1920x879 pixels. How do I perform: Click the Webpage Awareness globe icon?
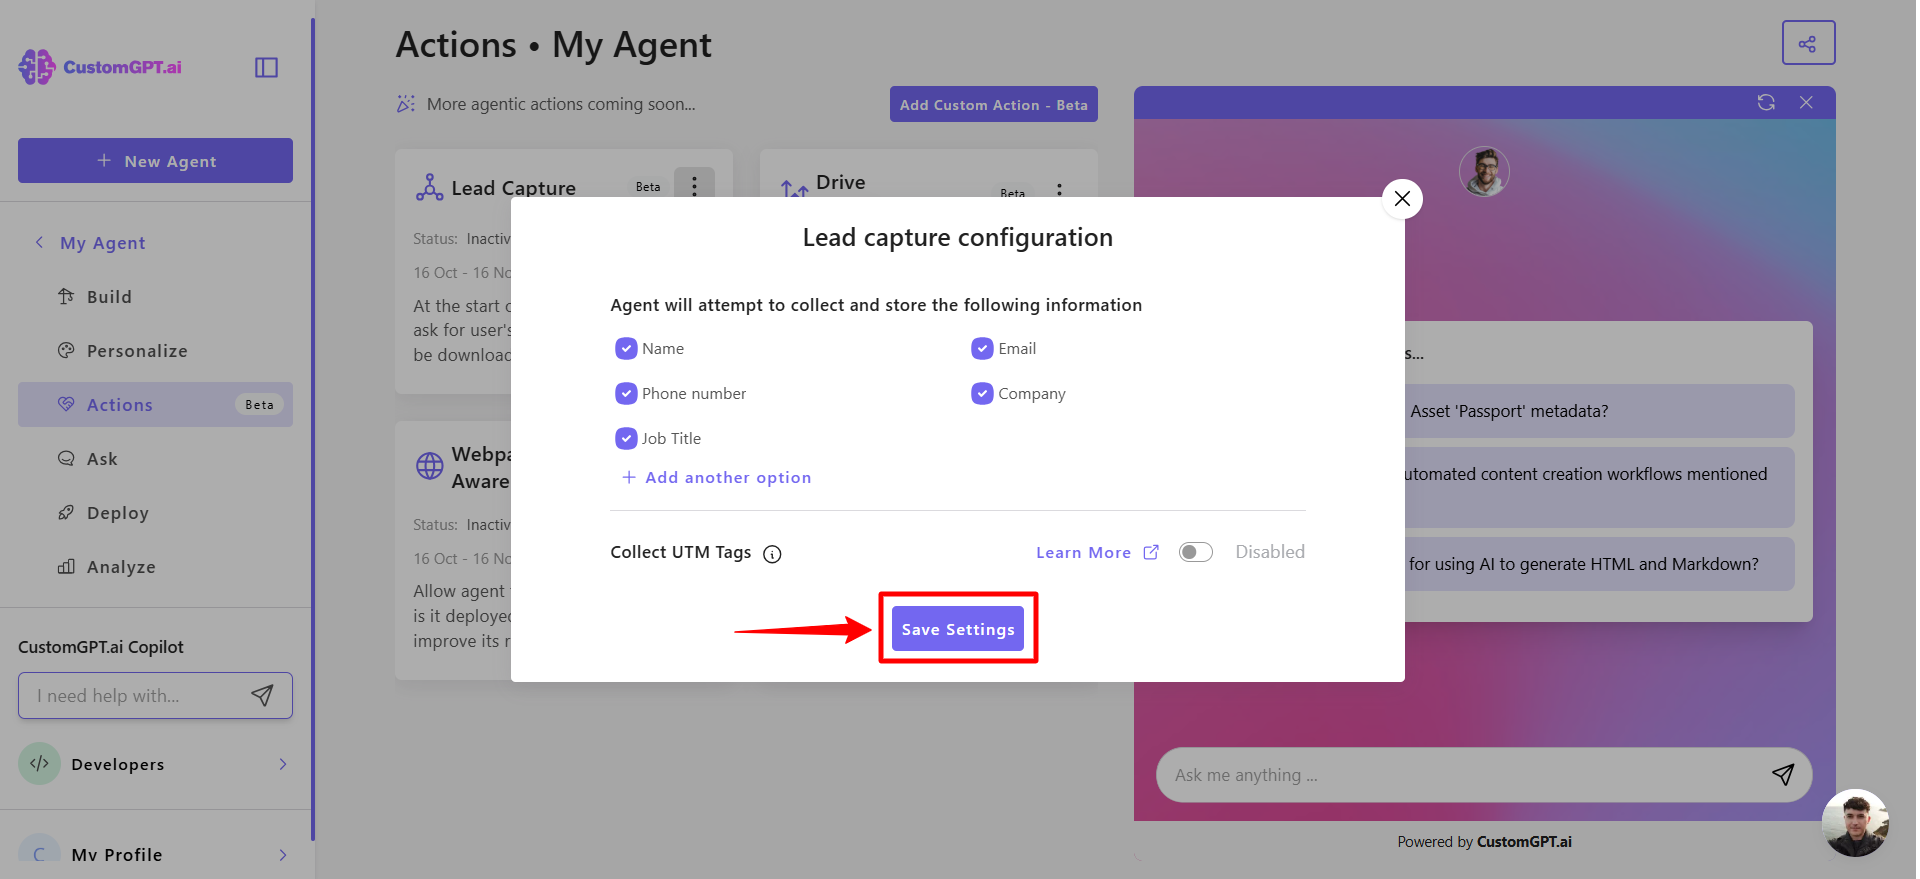point(429,466)
